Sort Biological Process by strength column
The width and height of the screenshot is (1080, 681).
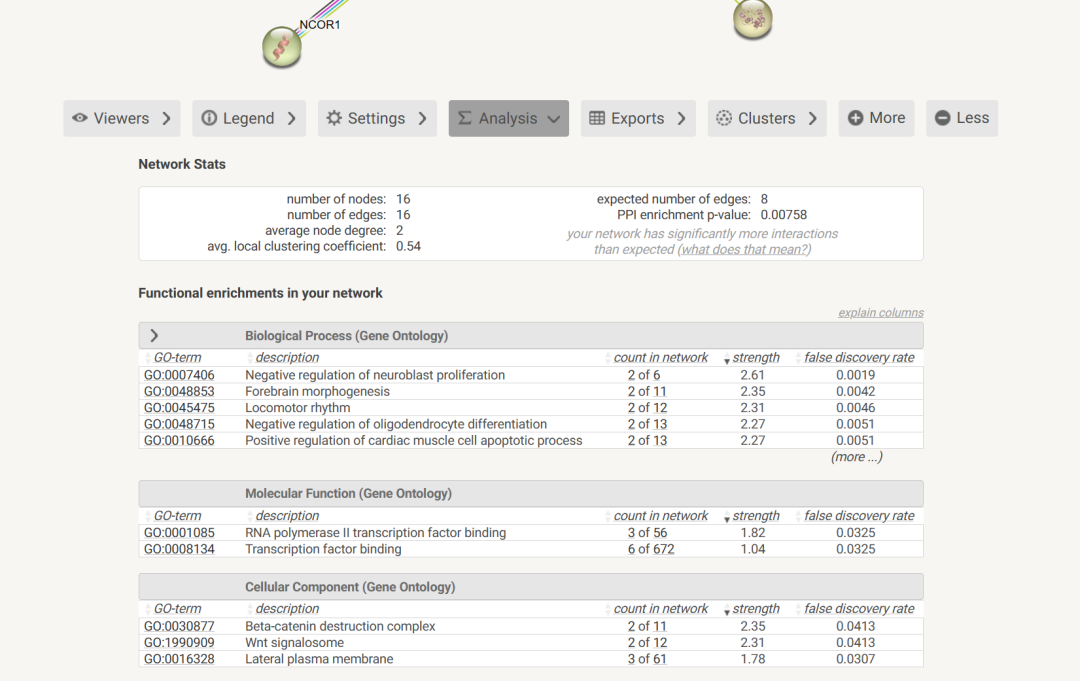[754, 358]
